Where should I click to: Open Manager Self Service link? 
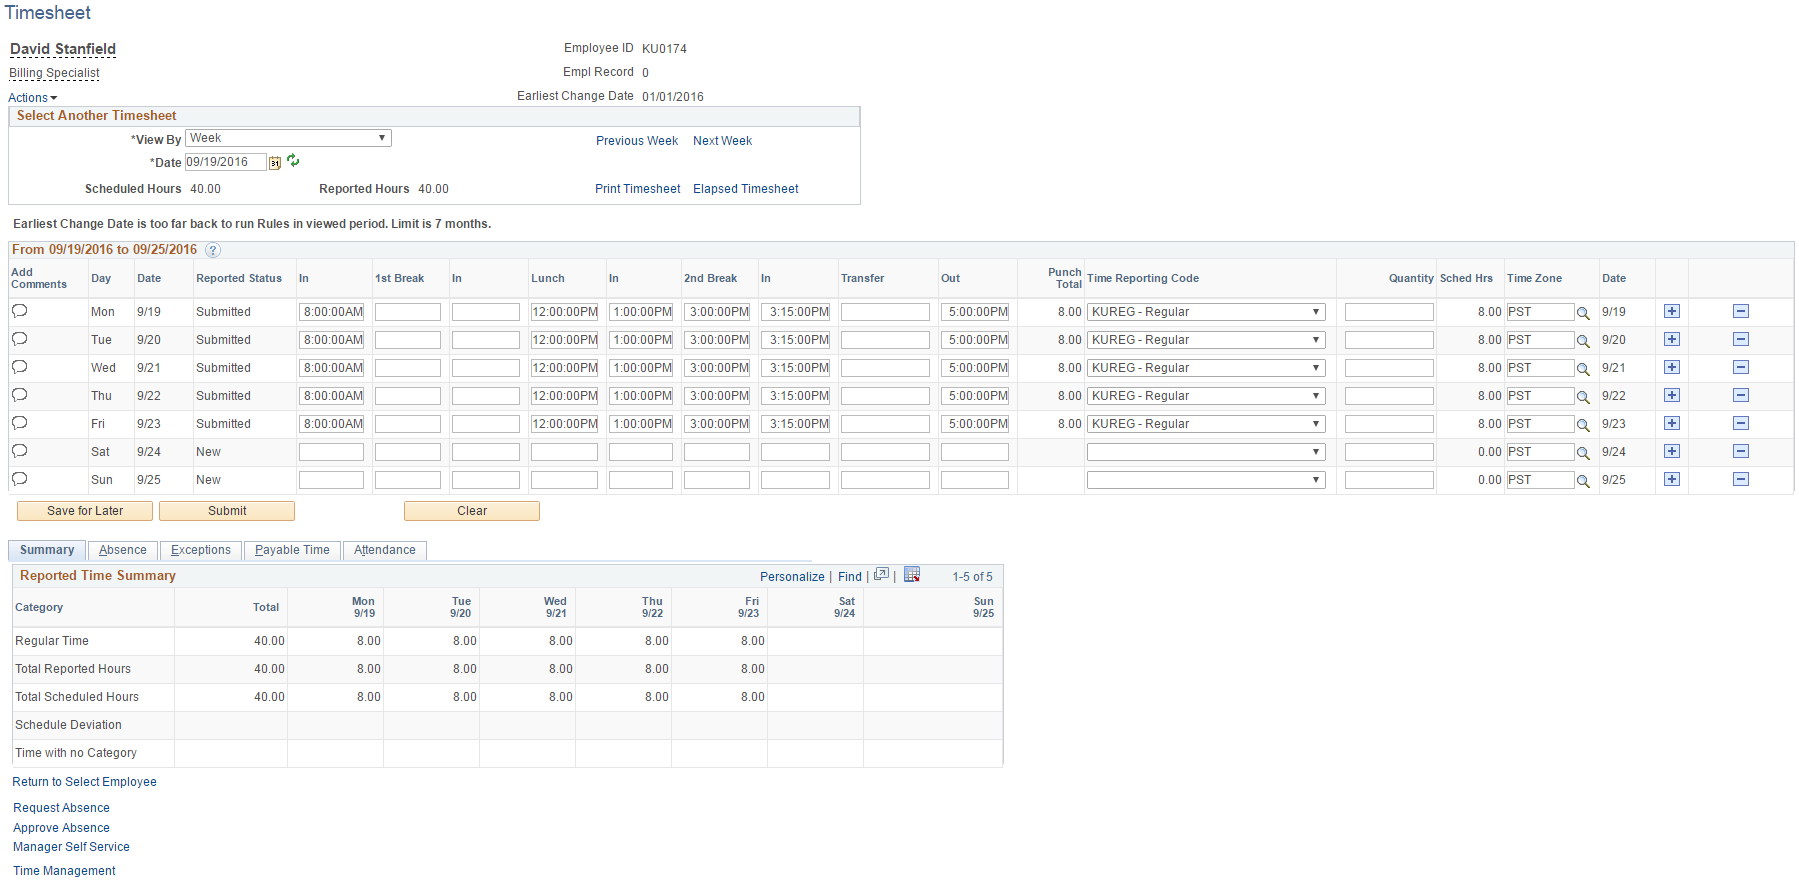[x=72, y=847]
